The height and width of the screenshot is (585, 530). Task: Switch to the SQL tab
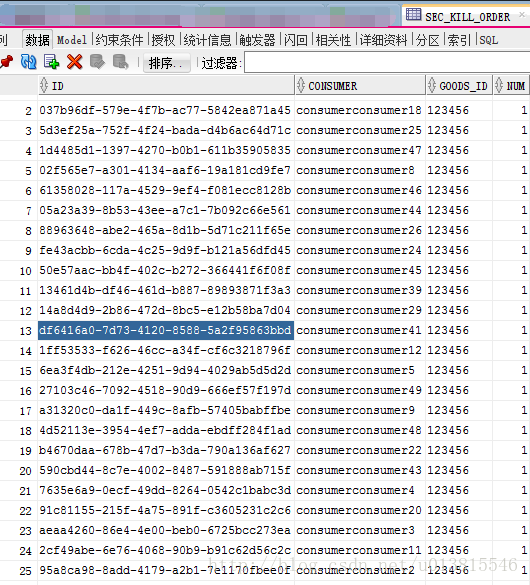489,40
